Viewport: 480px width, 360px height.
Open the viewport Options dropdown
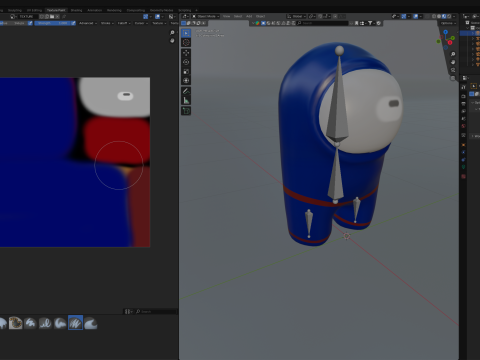coord(448,23)
